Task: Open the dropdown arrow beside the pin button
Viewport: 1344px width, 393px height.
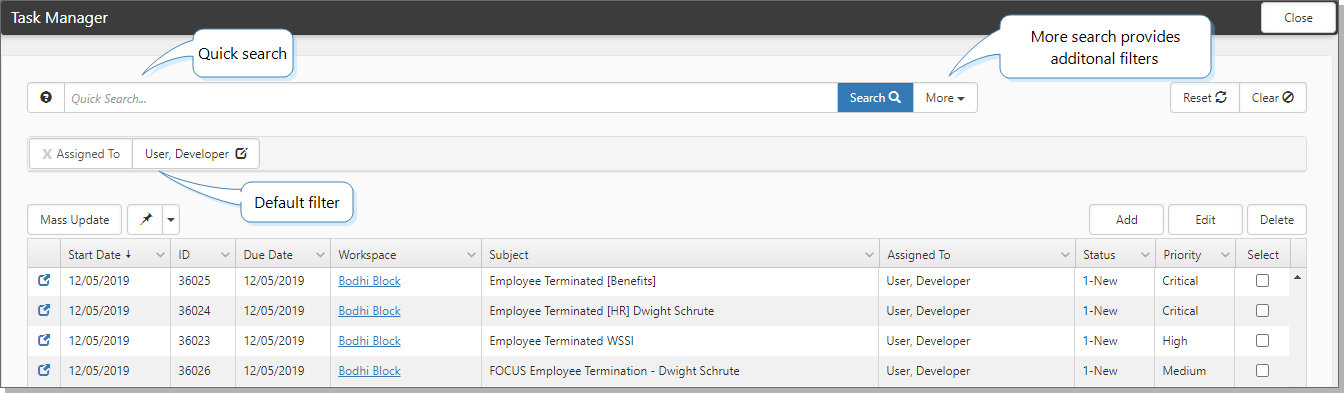Action: pyautogui.click(x=171, y=219)
